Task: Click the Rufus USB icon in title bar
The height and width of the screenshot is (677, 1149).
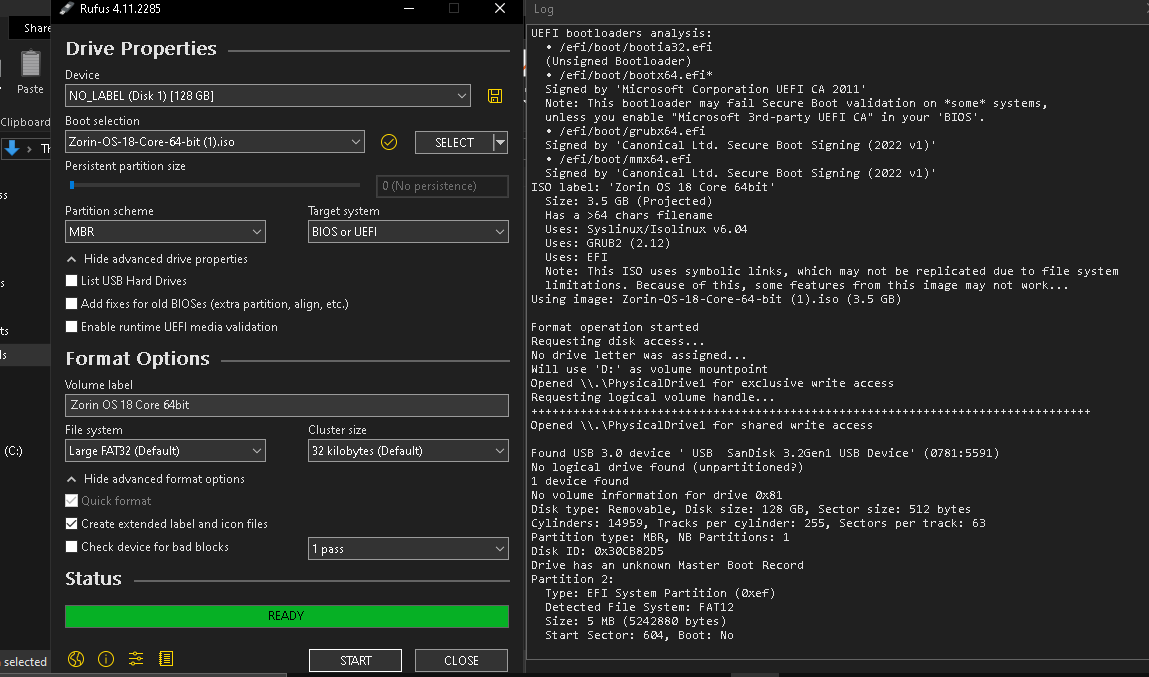Action: [x=66, y=9]
